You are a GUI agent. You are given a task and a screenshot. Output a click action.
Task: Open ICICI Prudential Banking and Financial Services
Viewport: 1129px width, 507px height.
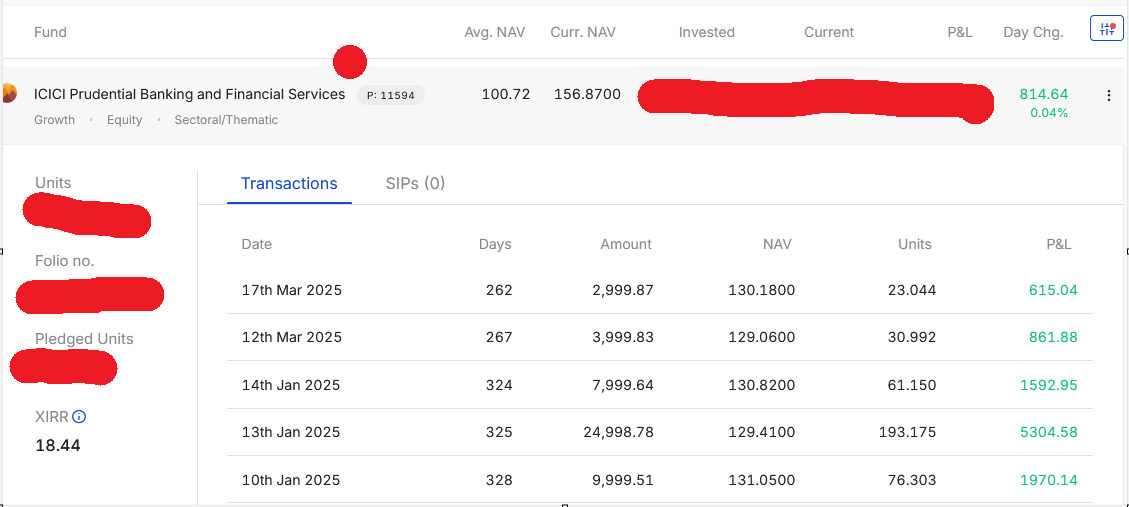[189, 95]
